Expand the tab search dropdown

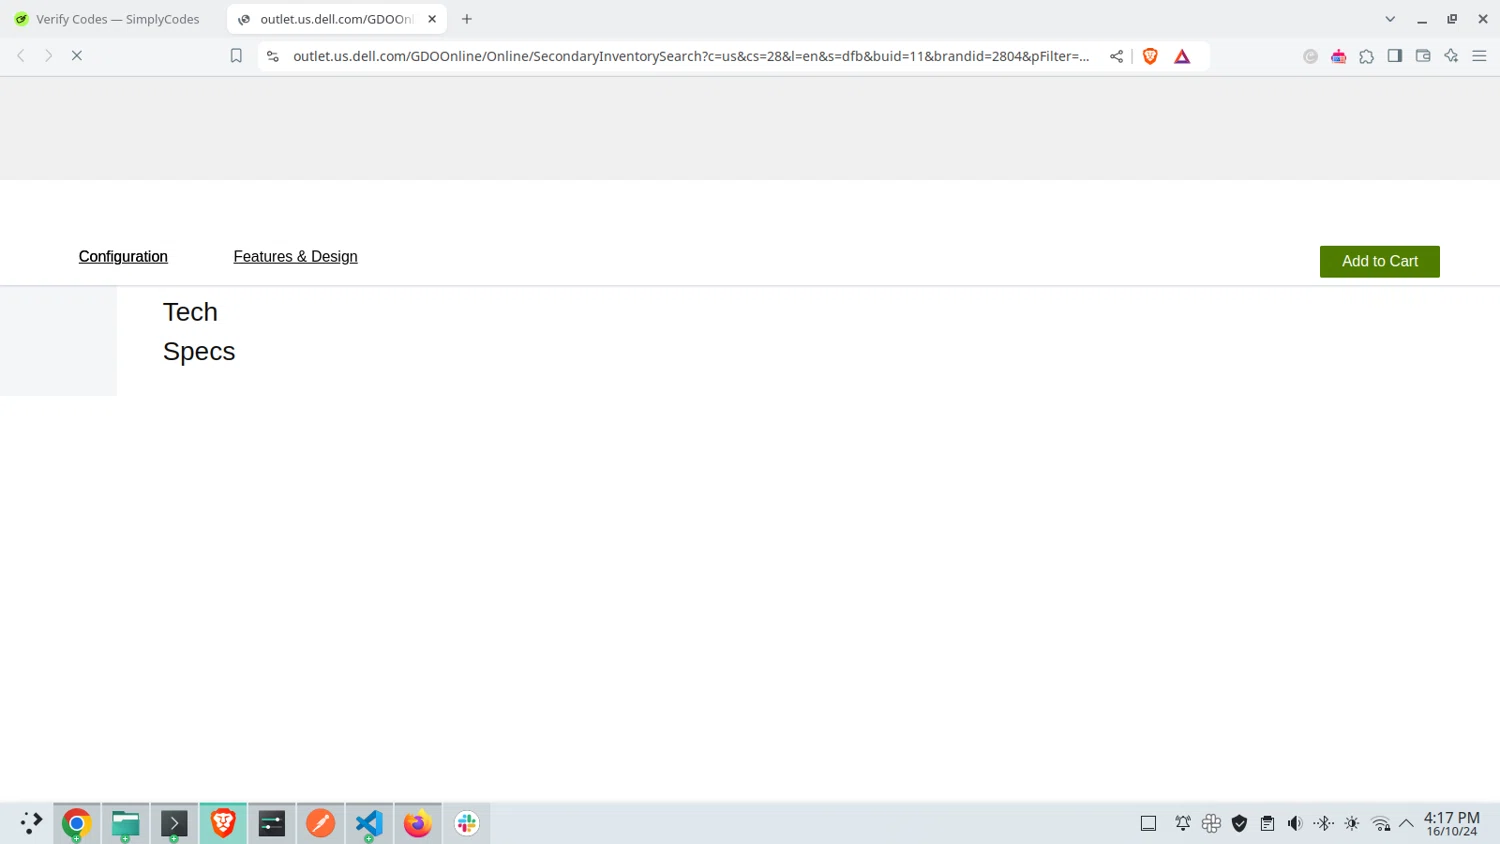click(x=1390, y=19)
